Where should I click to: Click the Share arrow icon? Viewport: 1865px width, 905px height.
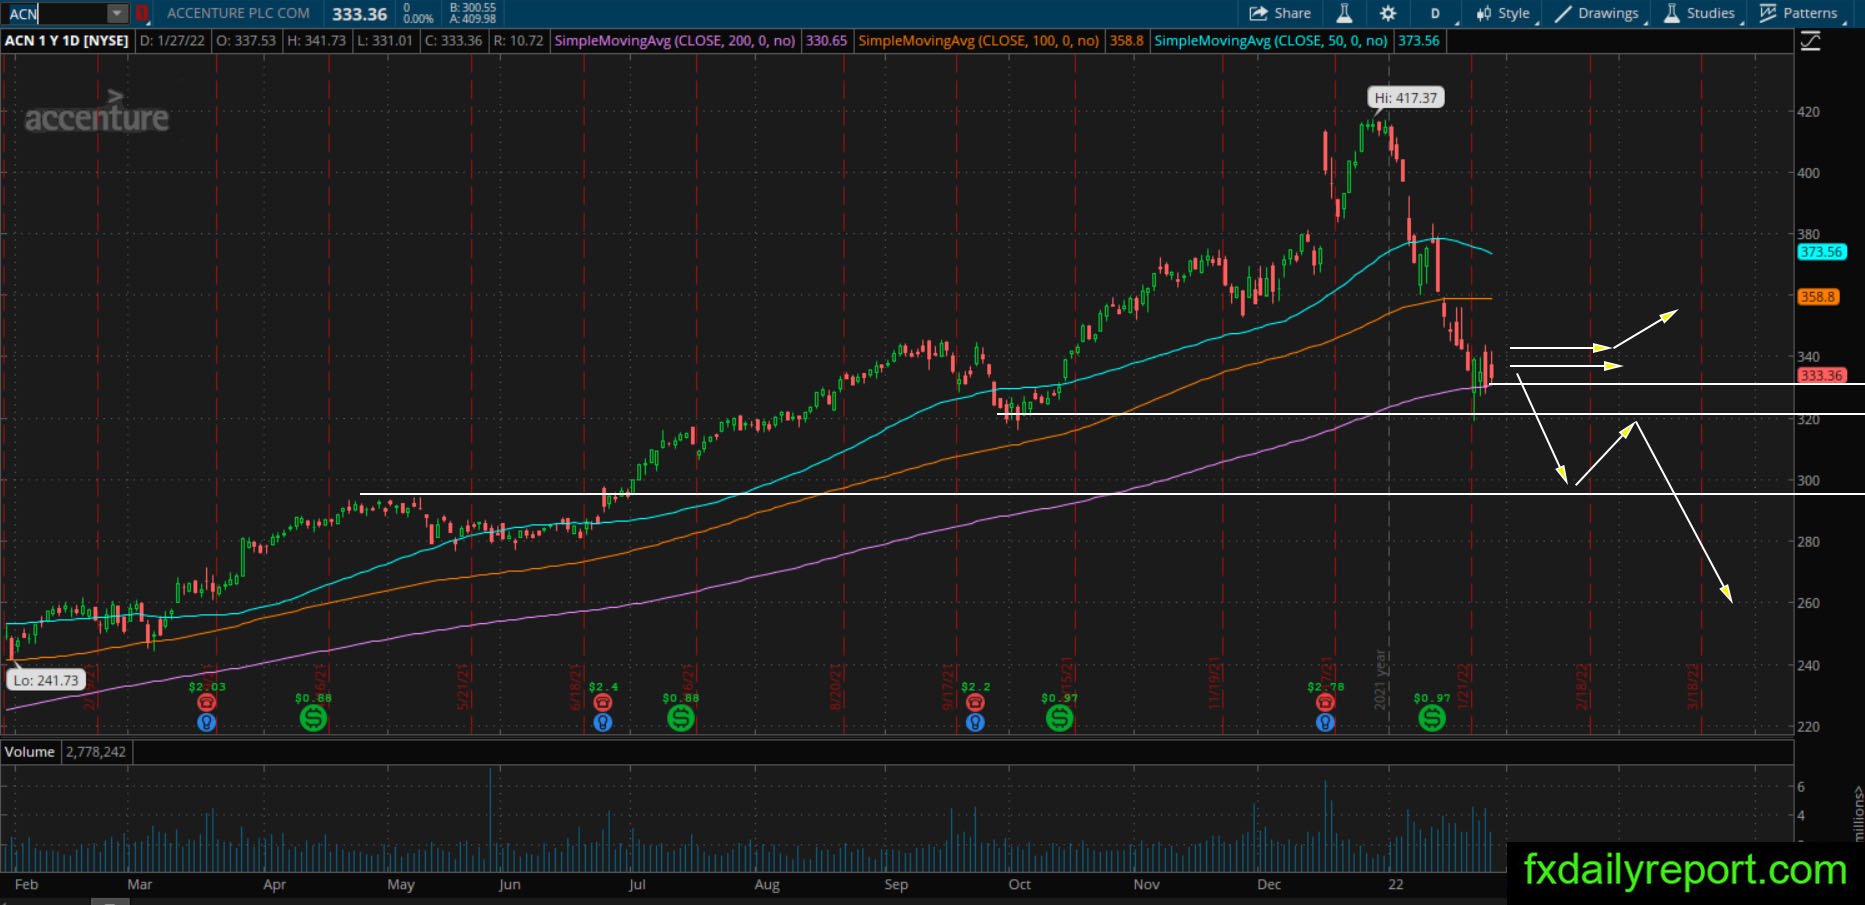tap(1258, 13)
